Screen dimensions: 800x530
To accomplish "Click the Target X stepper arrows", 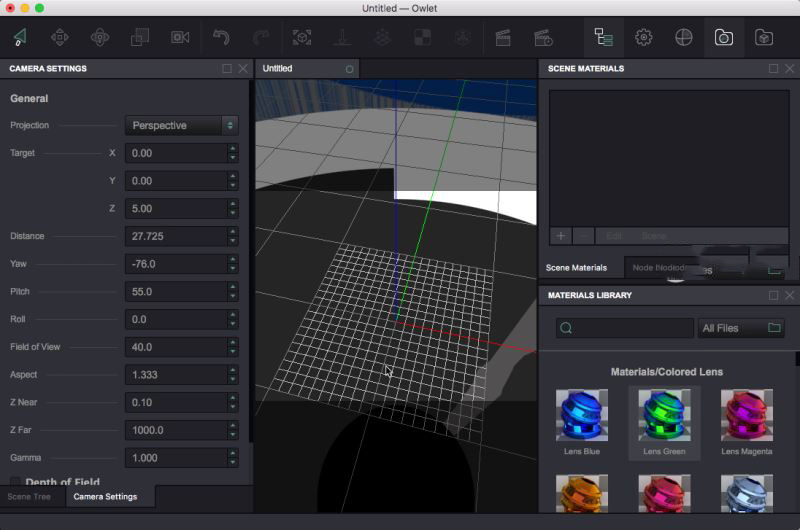I will 233,153.
